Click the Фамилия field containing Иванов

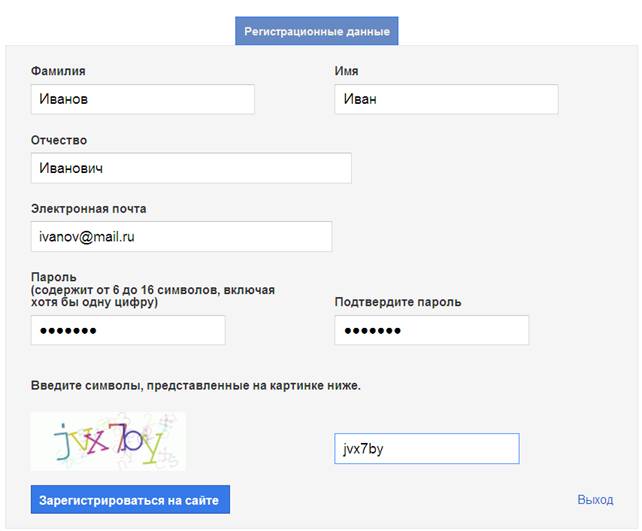click(142, 99)
